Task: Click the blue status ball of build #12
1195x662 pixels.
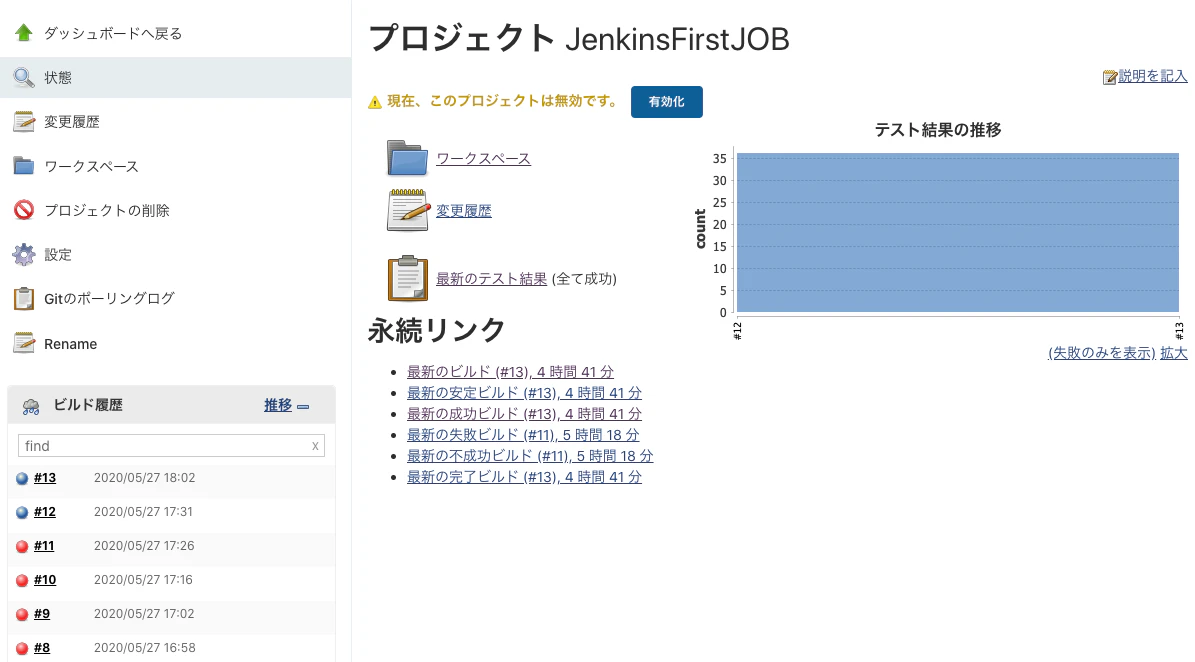Action: click(x=22, y=513)
